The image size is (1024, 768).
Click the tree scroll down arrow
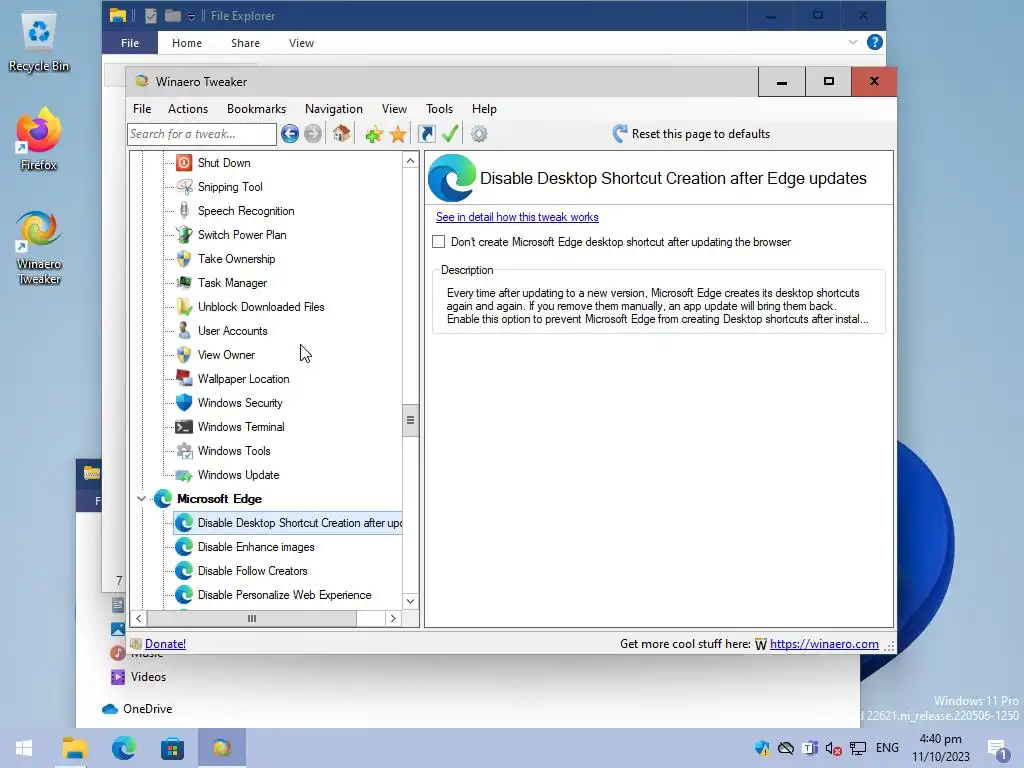(410, 601)
